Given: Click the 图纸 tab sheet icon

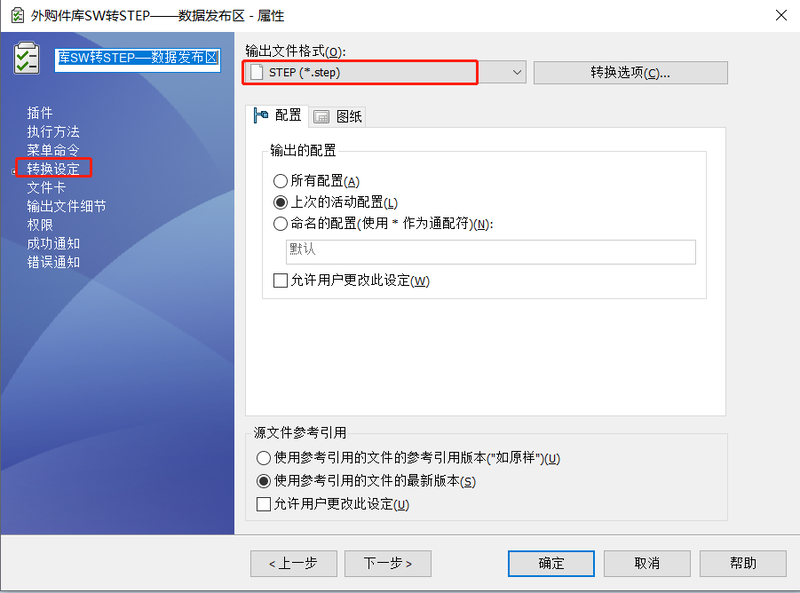Looking at the screenshot, I should [x=321, y=117].
